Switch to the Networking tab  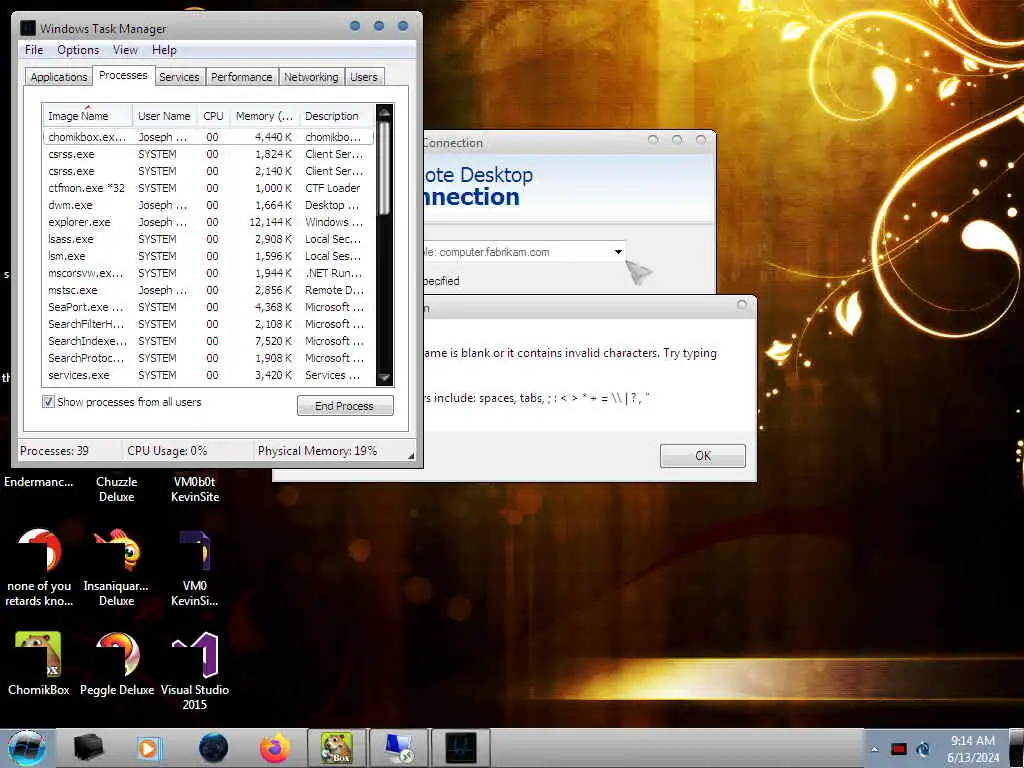click(x=311, y=77)
